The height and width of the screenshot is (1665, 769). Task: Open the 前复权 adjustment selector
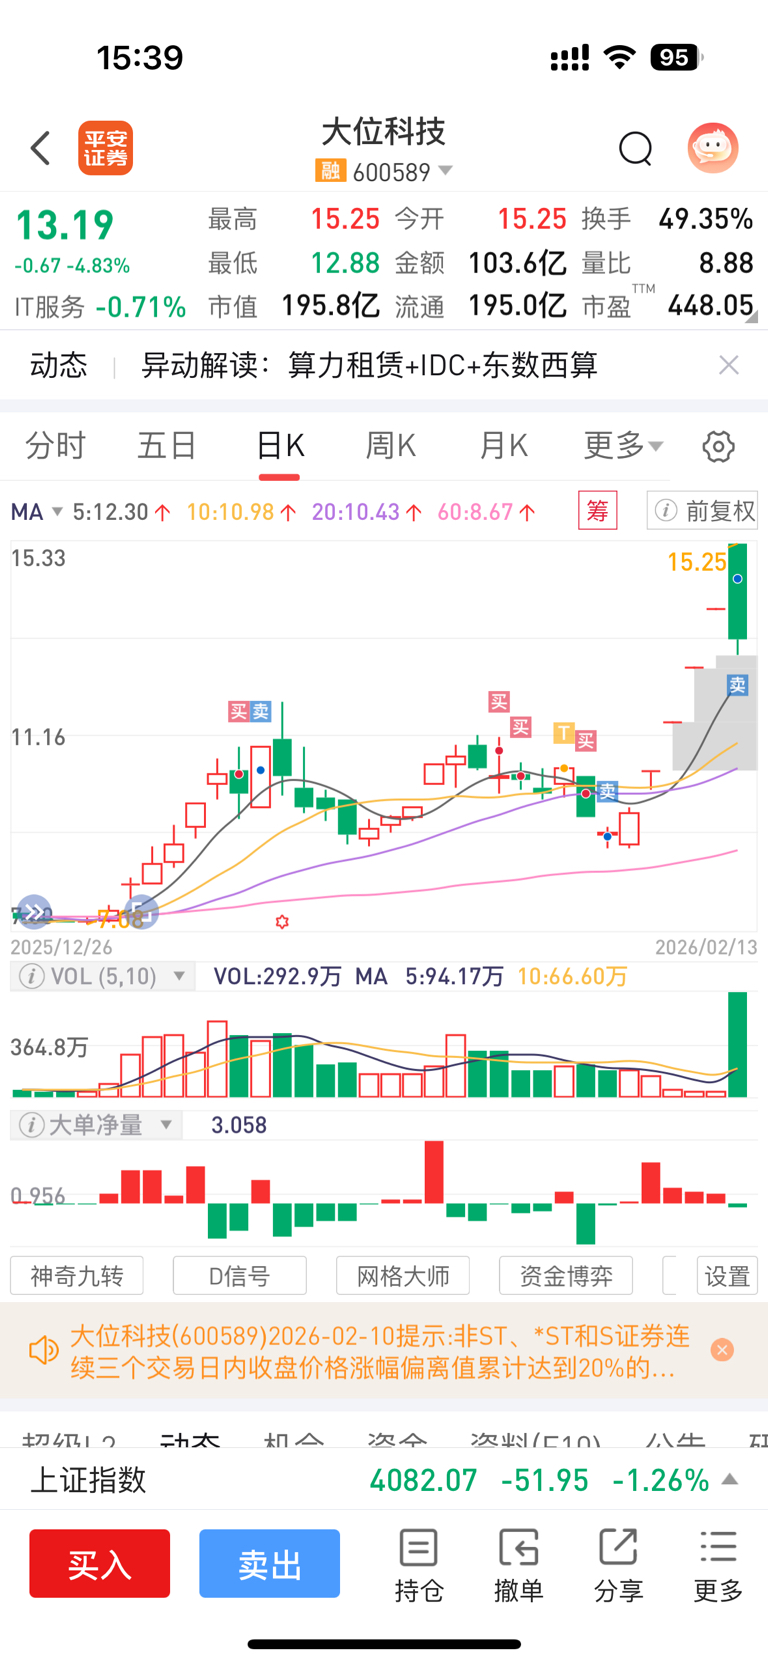tap(703, 511)
